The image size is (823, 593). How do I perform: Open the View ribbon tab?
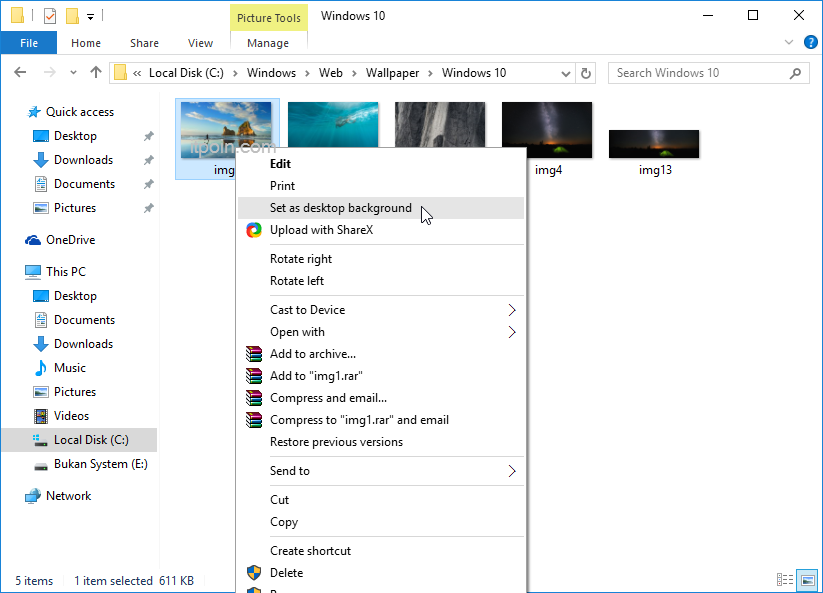click(201, 43)
